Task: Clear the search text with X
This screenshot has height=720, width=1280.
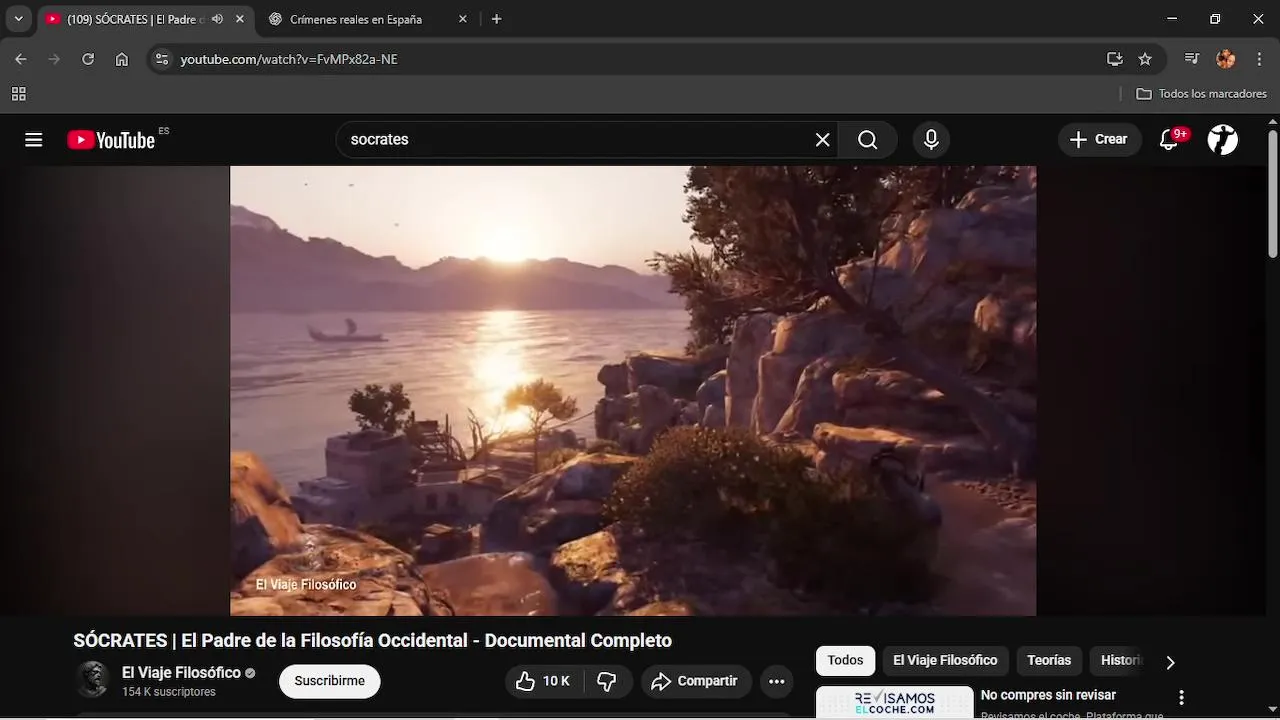Action: coord(822,140)
